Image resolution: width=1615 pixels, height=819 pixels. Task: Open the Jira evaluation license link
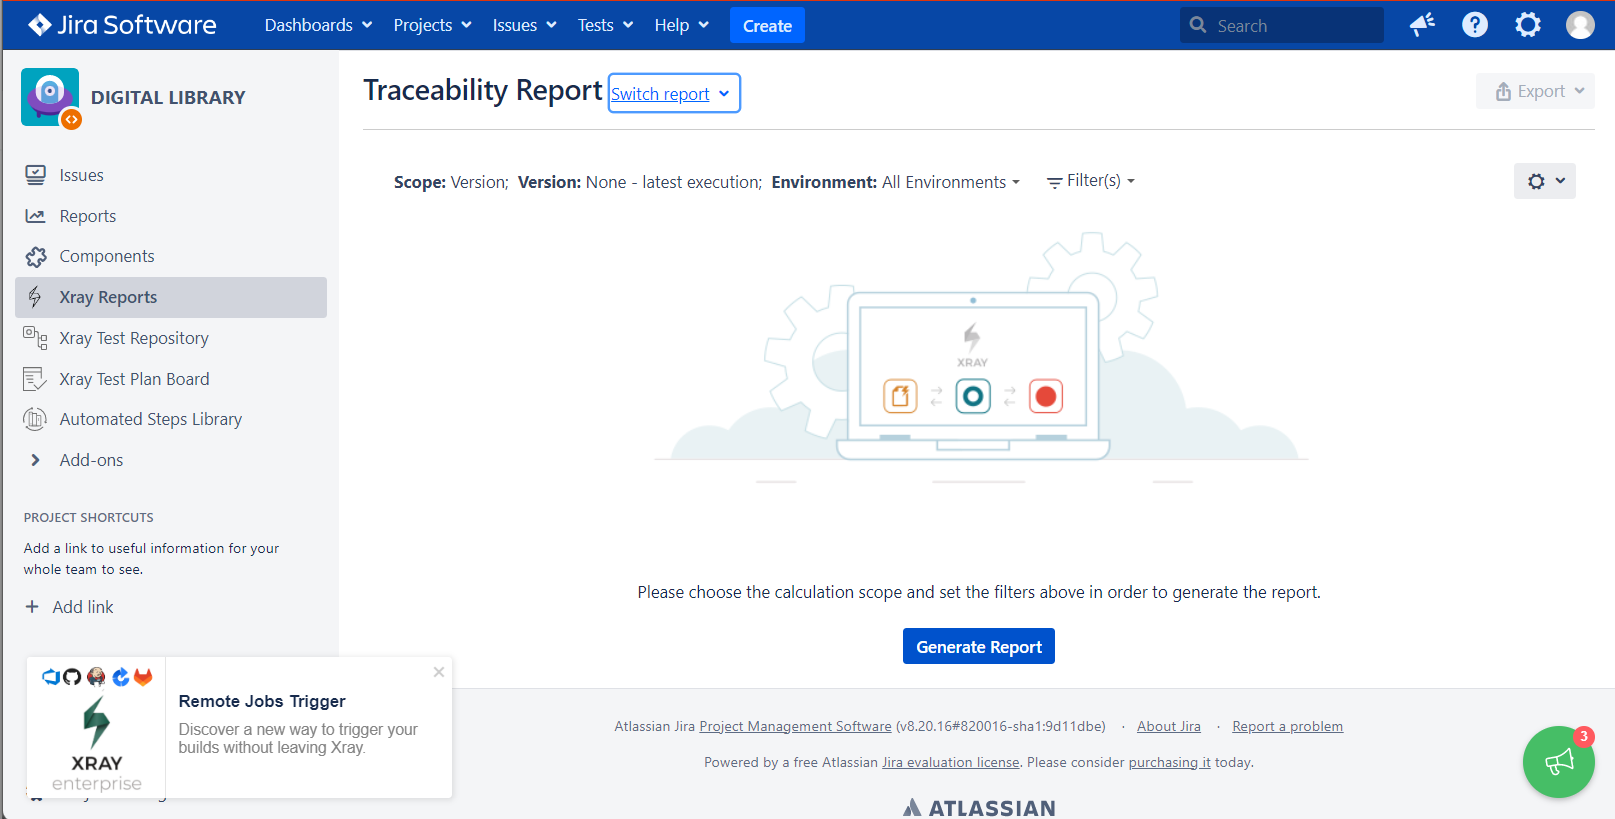click(x=951, y=762)
